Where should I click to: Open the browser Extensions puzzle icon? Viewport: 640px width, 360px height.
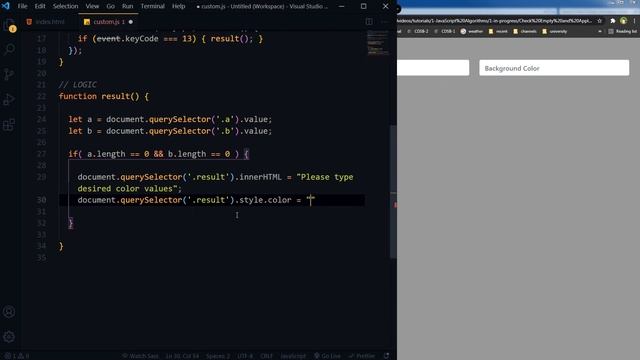tap(613, 21)
